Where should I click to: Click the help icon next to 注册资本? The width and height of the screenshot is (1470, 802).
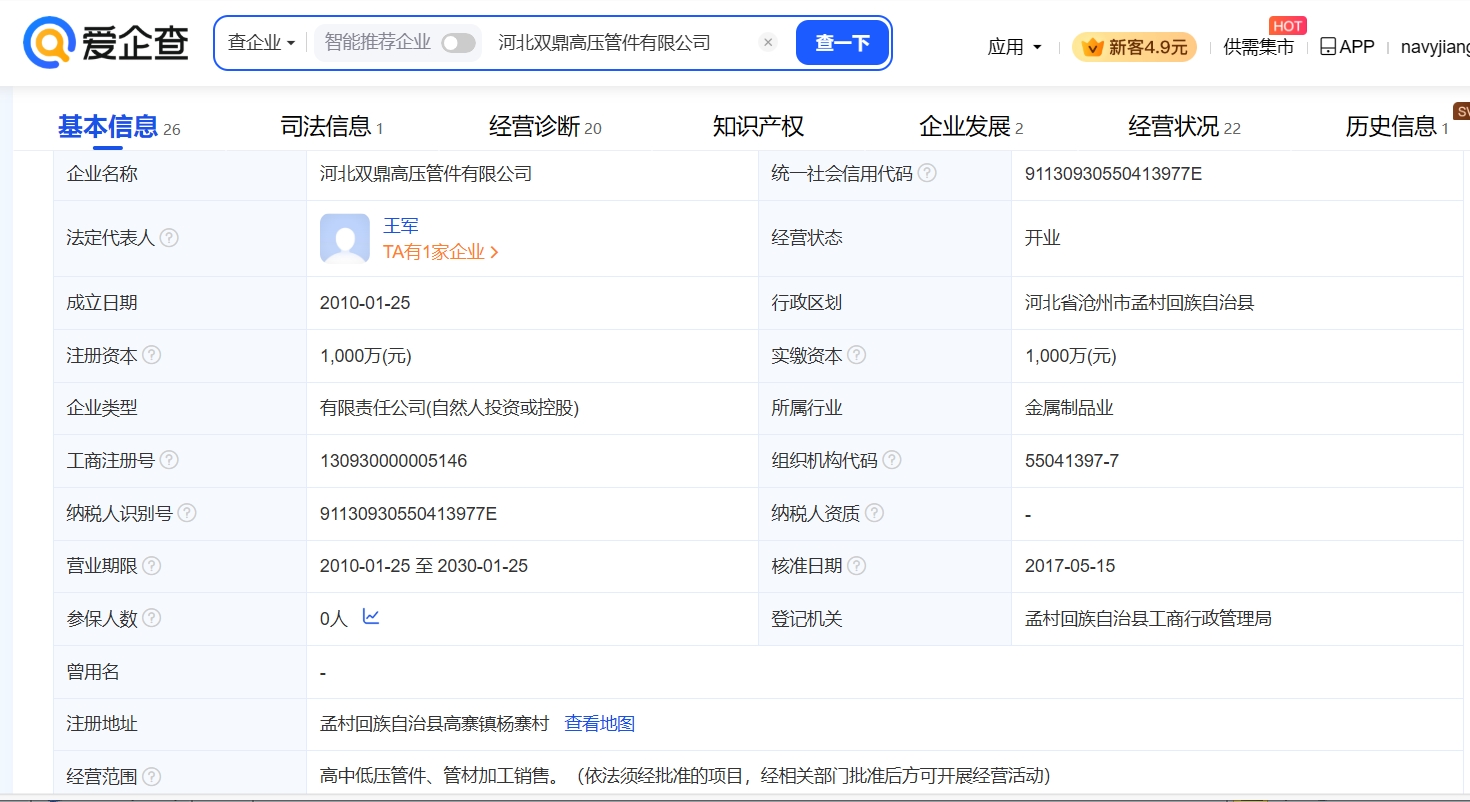(152, 355)
